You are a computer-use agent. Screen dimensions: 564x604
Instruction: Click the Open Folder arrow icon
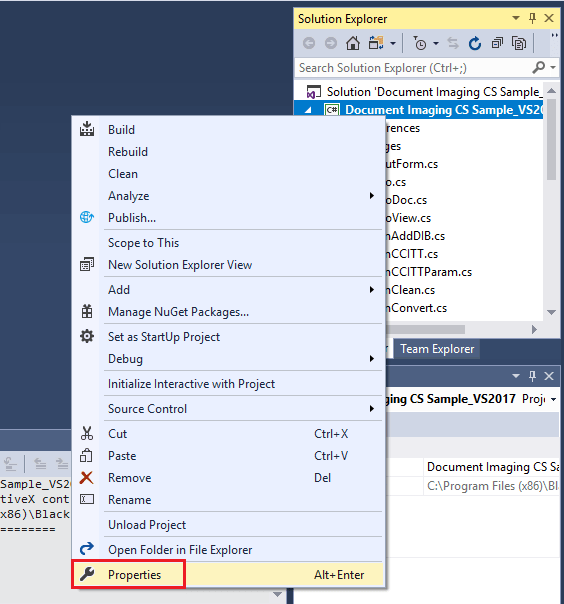pyautogui.click(x=87, y=549)
